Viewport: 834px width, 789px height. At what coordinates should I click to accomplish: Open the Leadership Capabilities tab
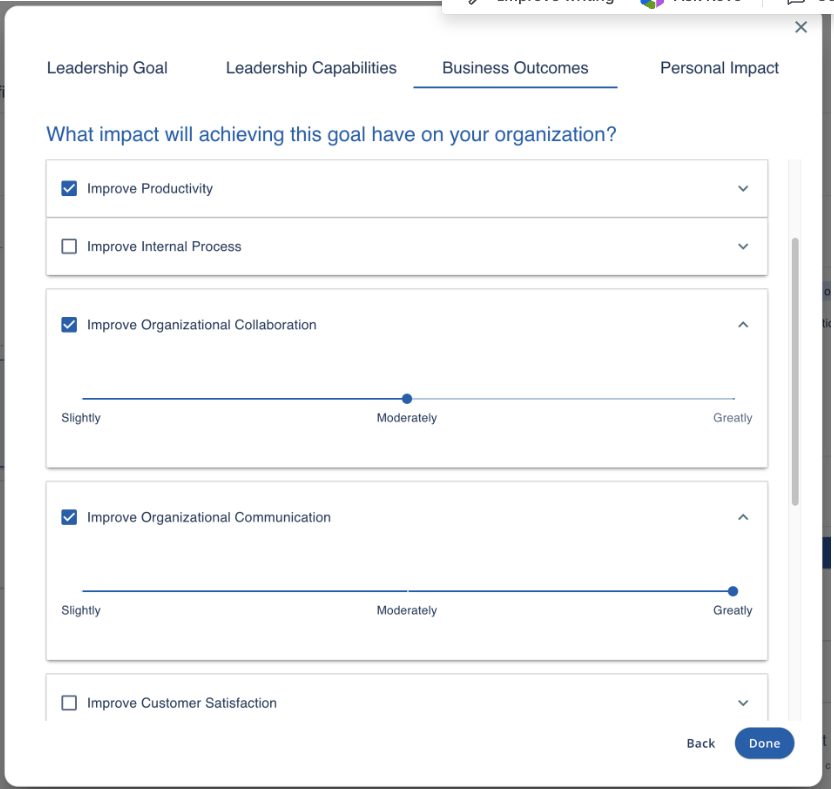[x=311, y=68]
